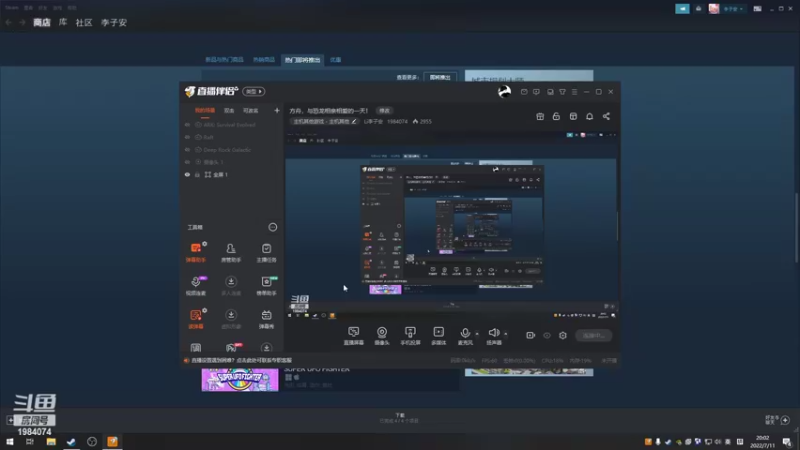
Task: Toggle the preview eye icon beside settings
Action: pos(547,335)
